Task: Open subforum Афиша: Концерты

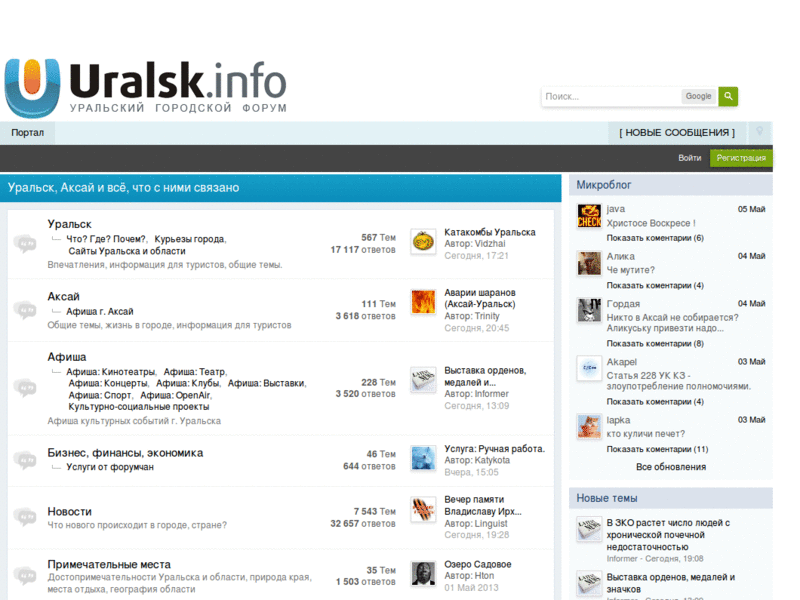Action: (108, 383)
